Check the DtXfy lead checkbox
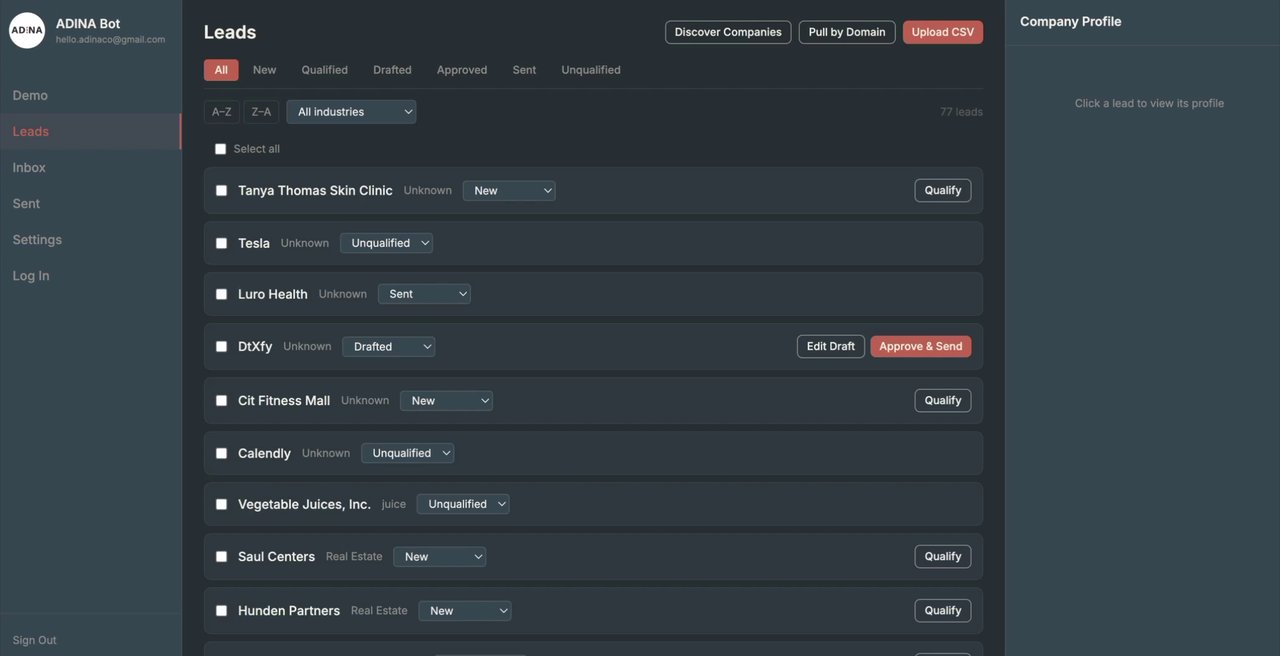The image size is (1280, 656). click(221, 347)
